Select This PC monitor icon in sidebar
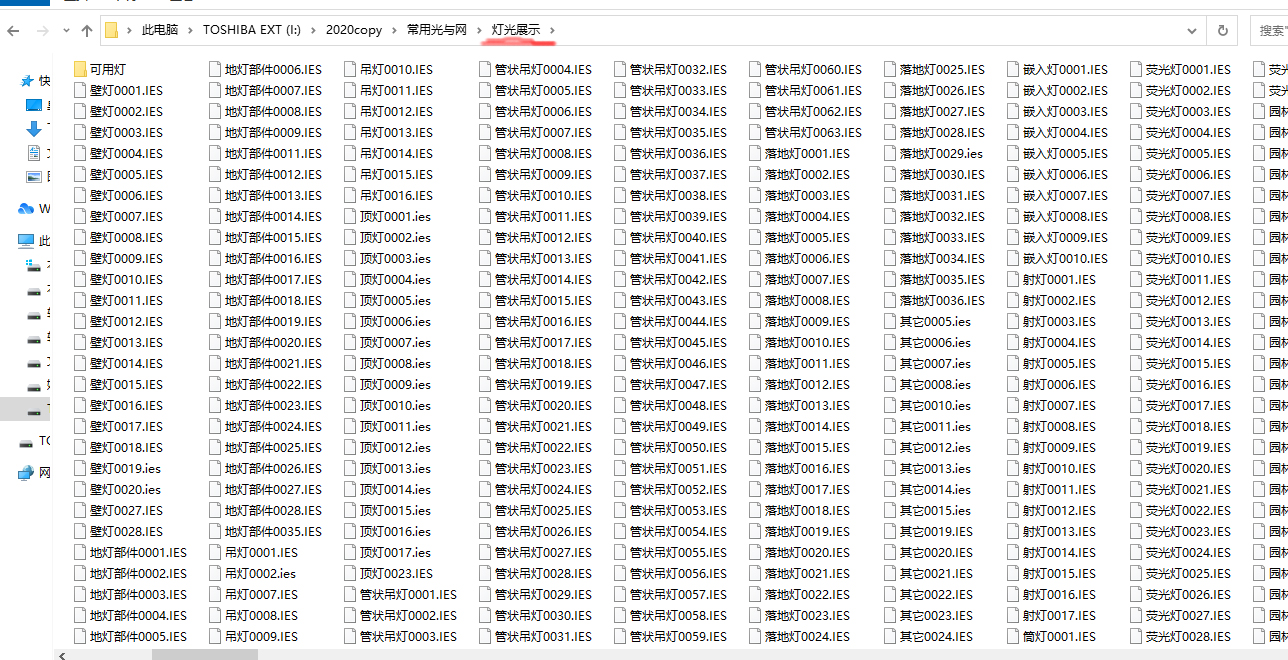 tap(27, 241)
